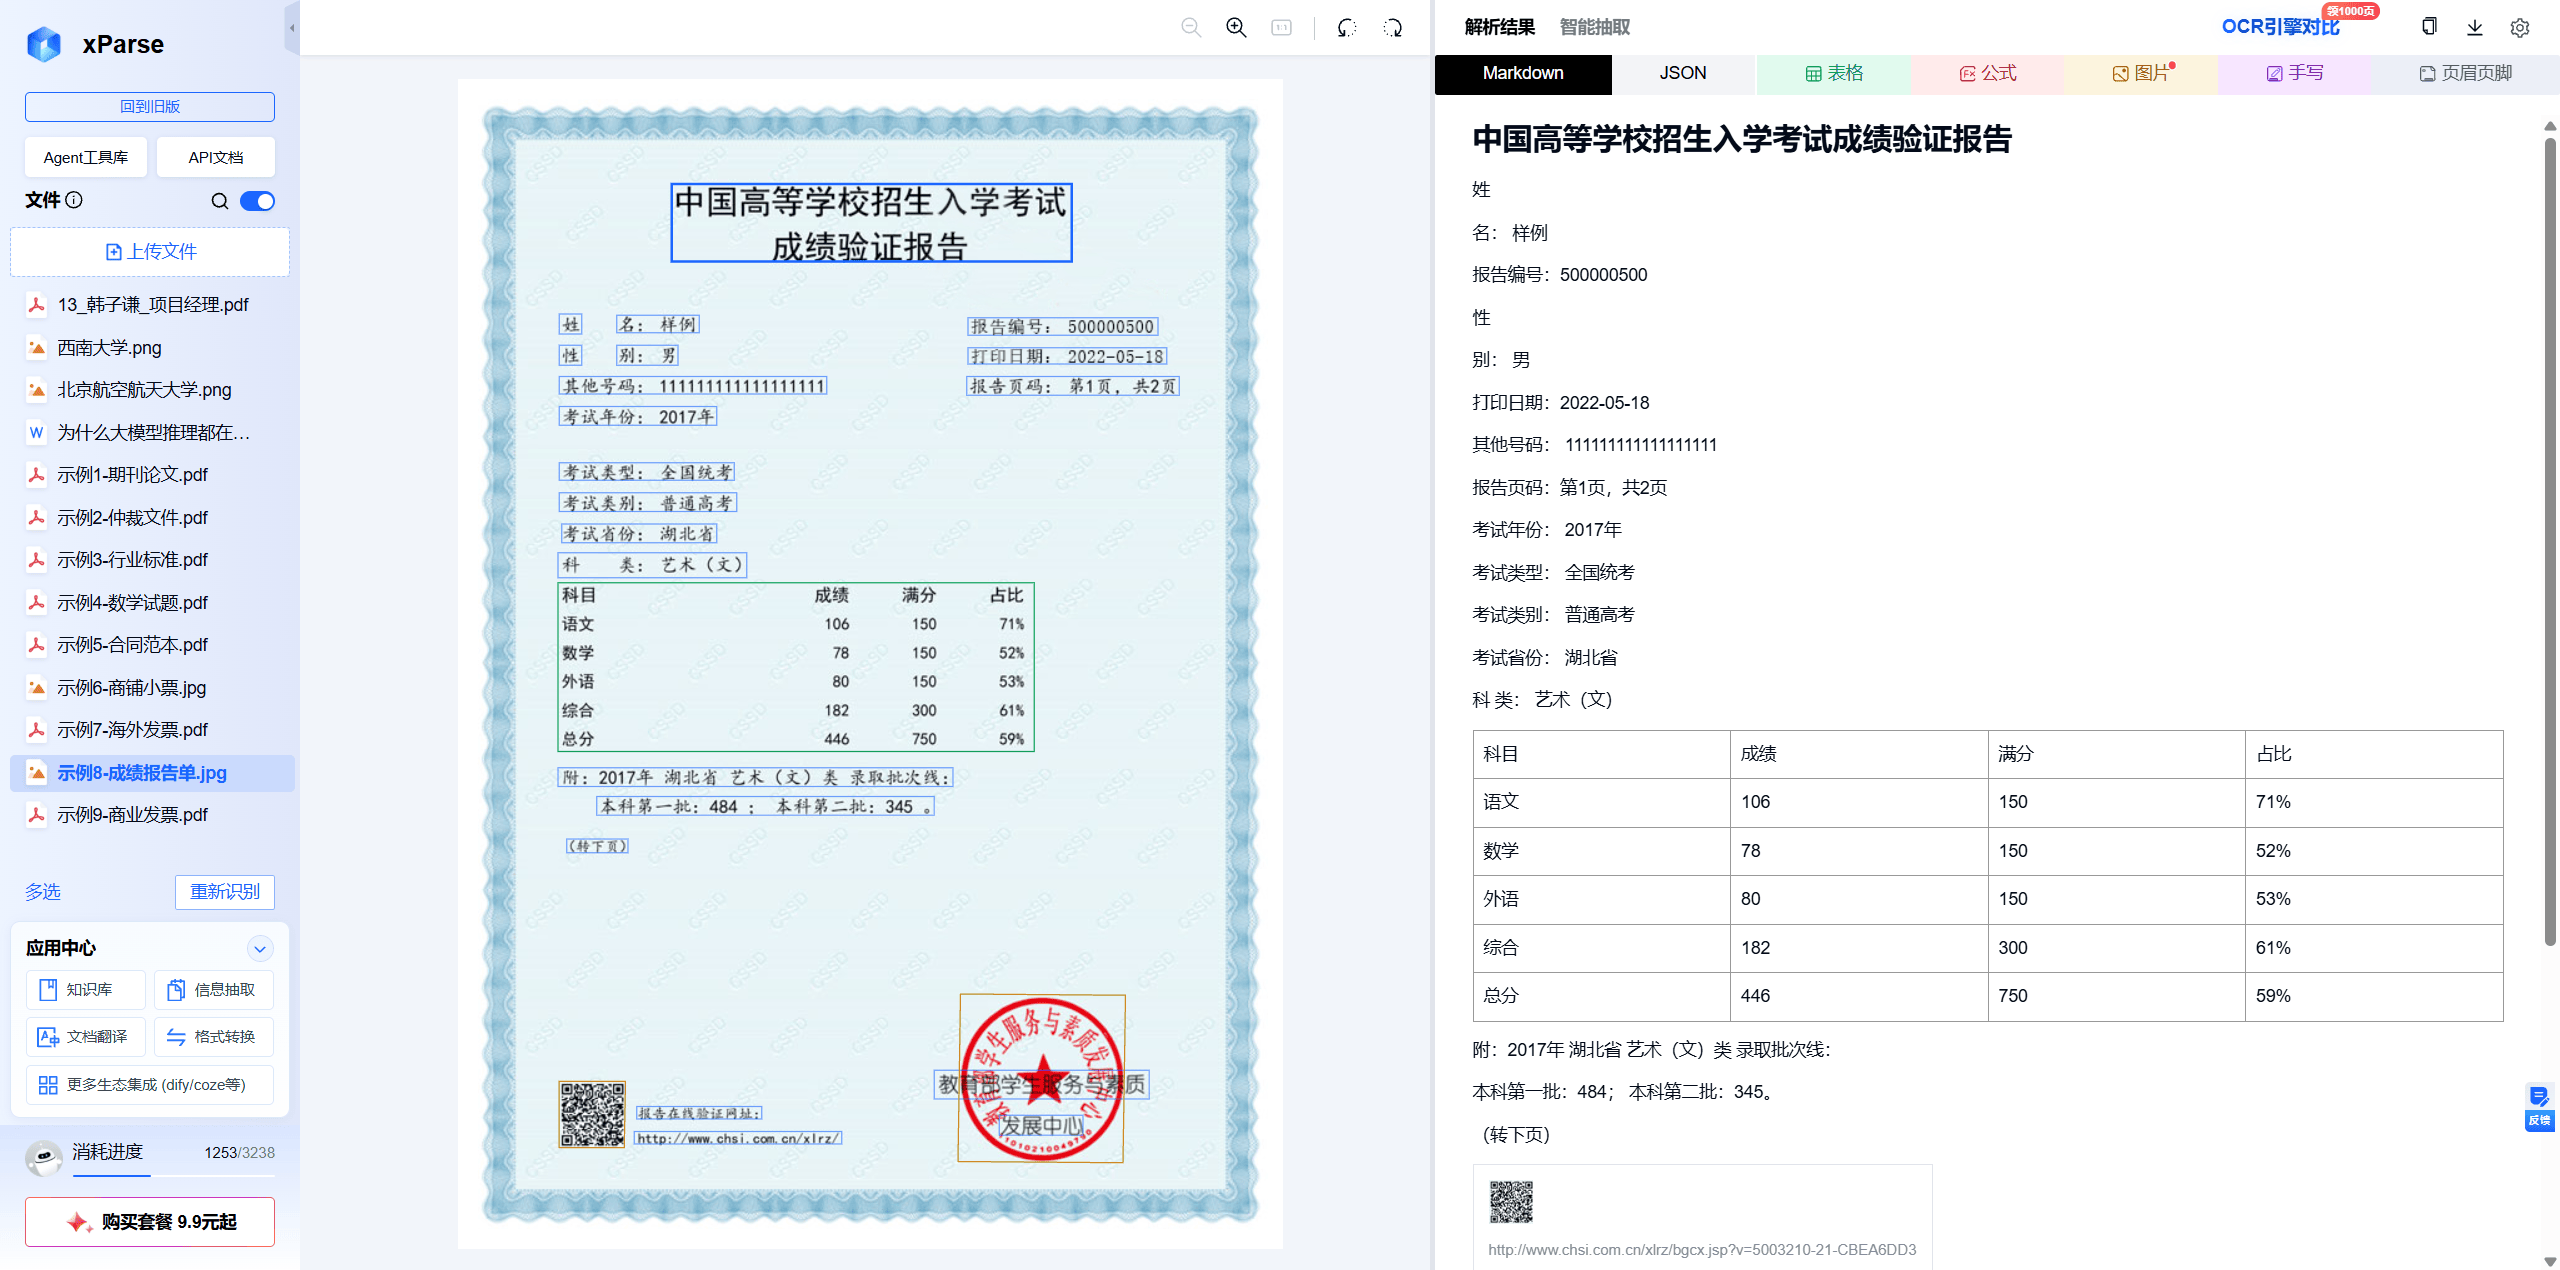
Task: Click the xParse logo icon
Action: point(44,44)
